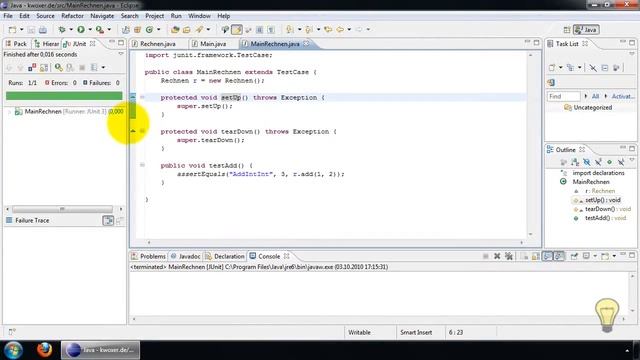Viewport: 640px width, 360px height.
Task: Click Rerun Failed Tests First icon in JUnit
Action: point(70,67)
